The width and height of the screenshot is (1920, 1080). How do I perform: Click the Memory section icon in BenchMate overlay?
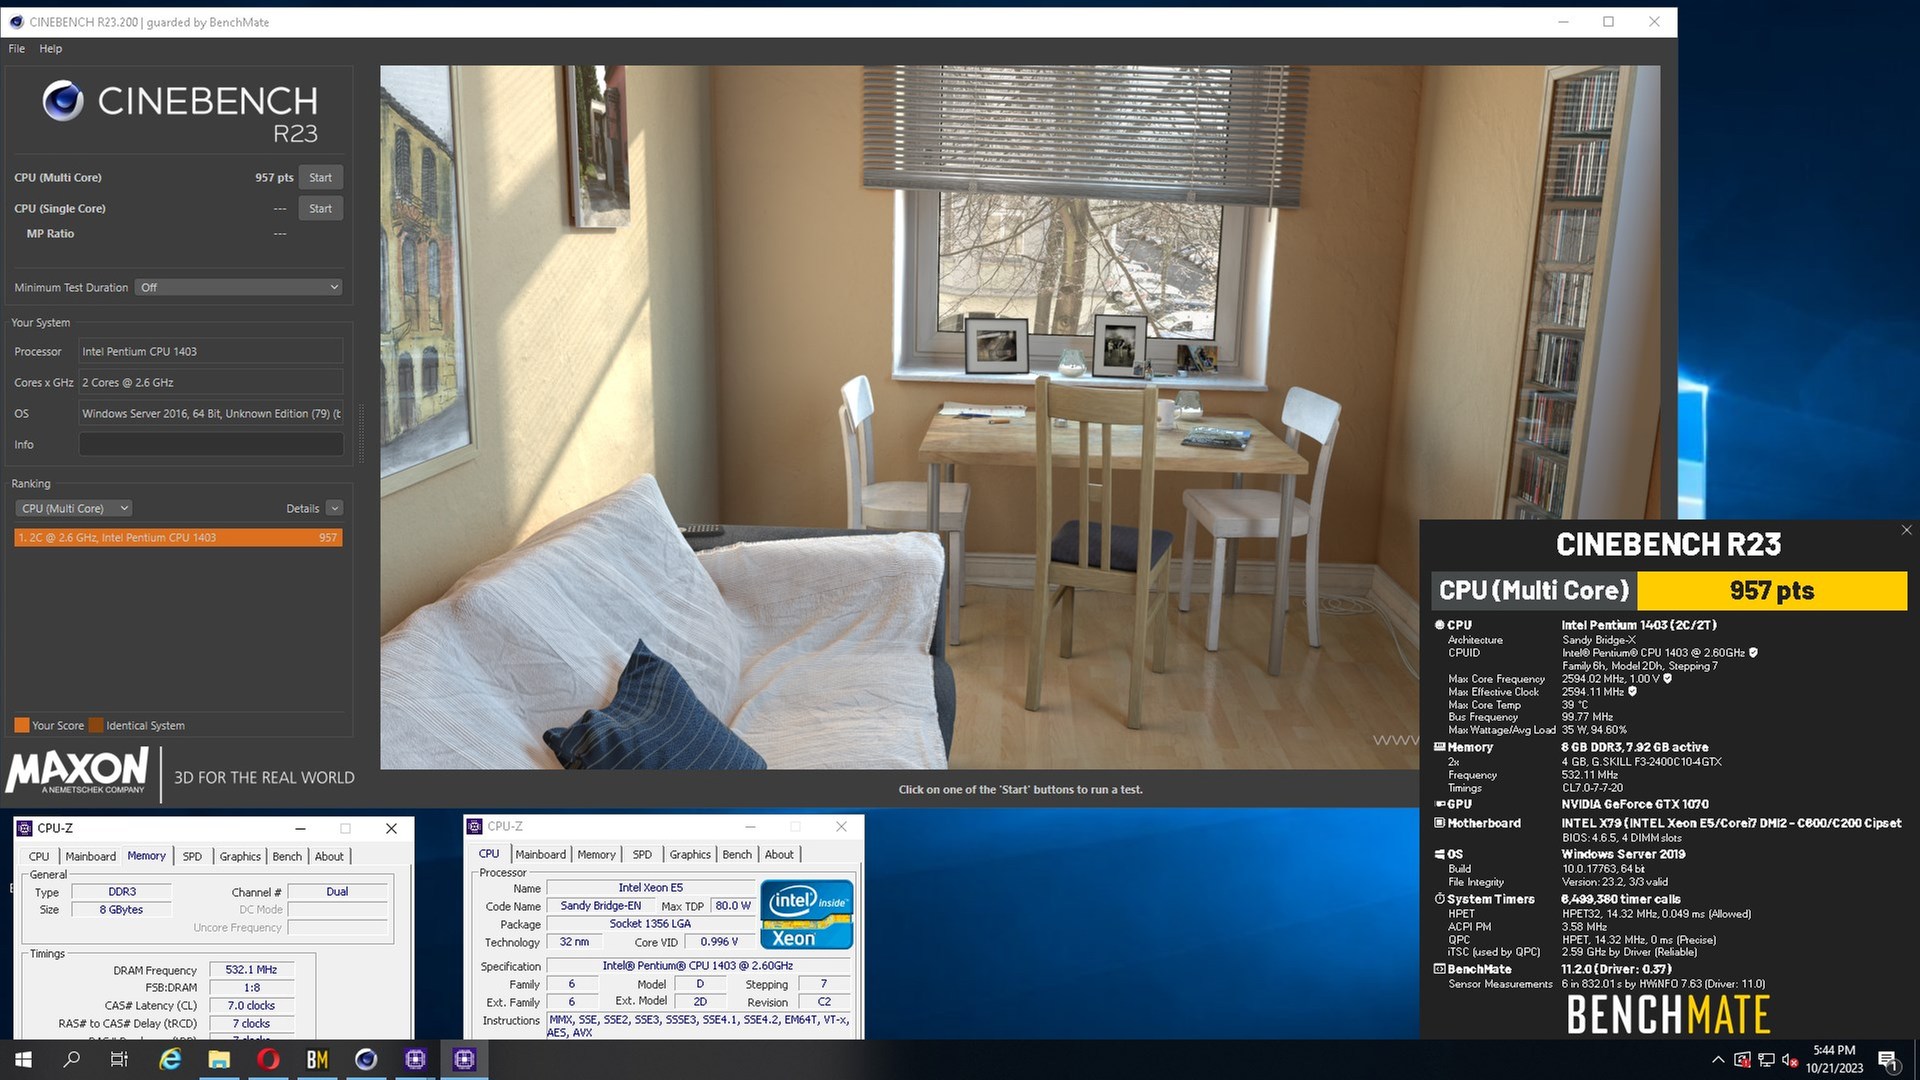pos(1440,747)
